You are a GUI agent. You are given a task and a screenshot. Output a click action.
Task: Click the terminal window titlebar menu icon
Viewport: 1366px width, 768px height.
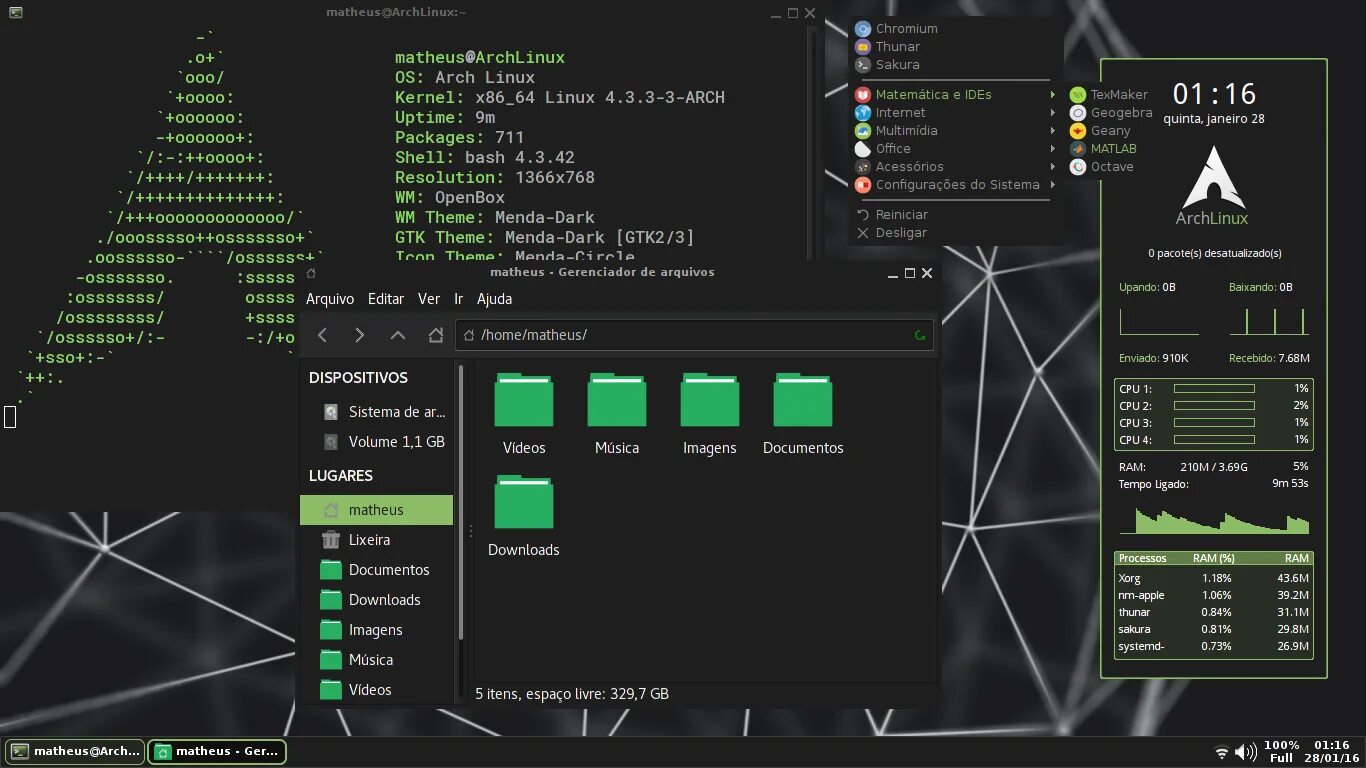(x=15, y=13)
